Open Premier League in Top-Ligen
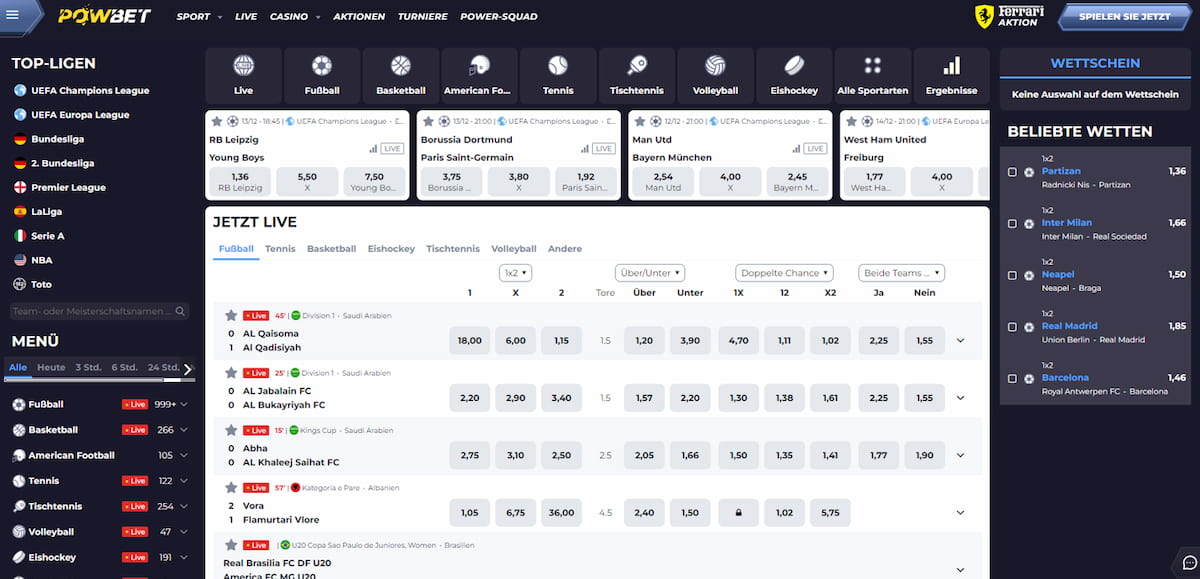The height and width of the screenshot is (579, 1200). point(68,187)
